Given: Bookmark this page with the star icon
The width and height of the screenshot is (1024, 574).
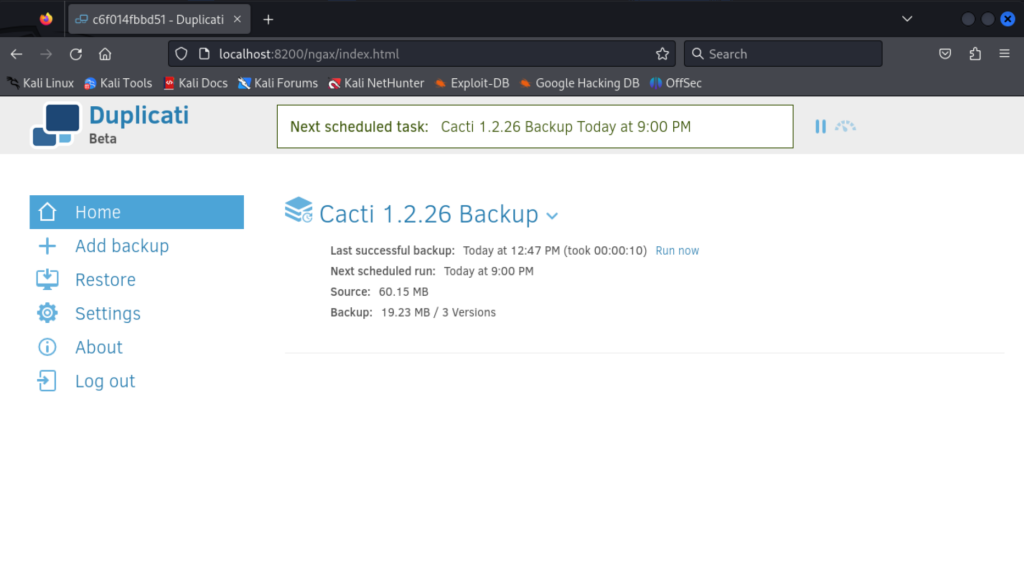Looking at the screenshot, I should coord(662,54).
